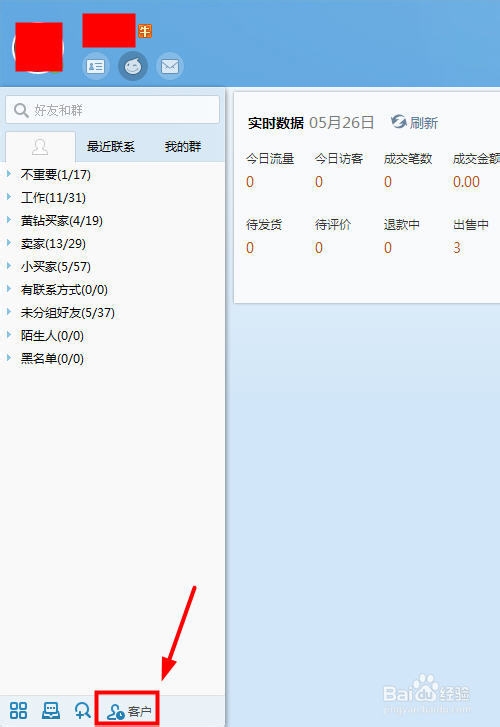The height and width of the screenshot is (727, 500).
Task: Open the four-squares apps icon
Action: pyautogui.click(x=19, y=710)
